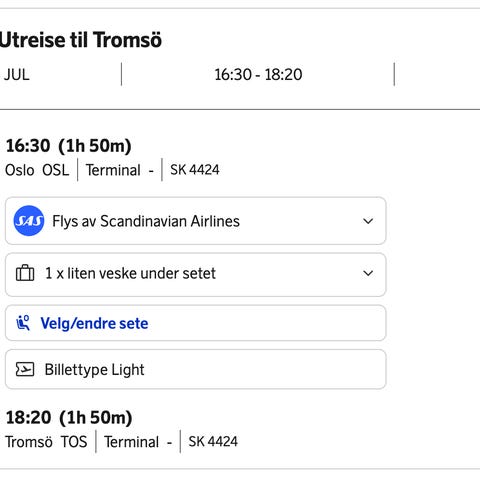Open Velg/endre sete link
480x480 pixels.
pos(94,323)
